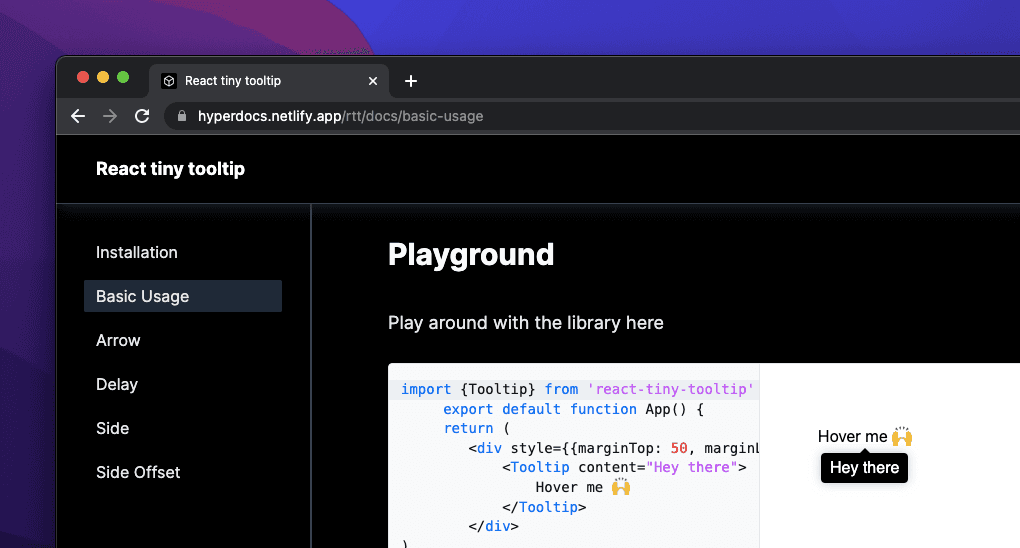Viewport: 1020px width, 548px height.
Task: Click the React tiny tooltip site title
Action: [x=170, y=169]
